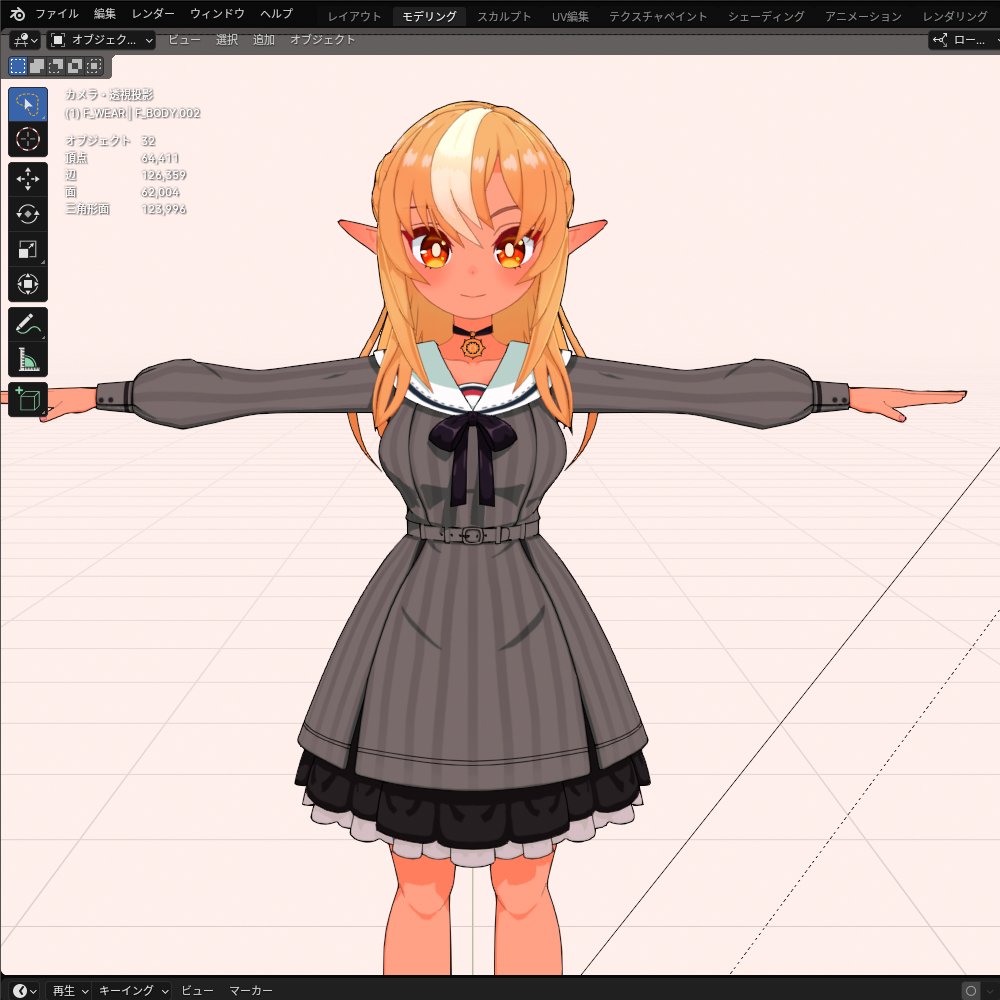Screen dimensions: 1000x1000
Task: Switch to the スカルプト workspace tab
Action: 504,16
